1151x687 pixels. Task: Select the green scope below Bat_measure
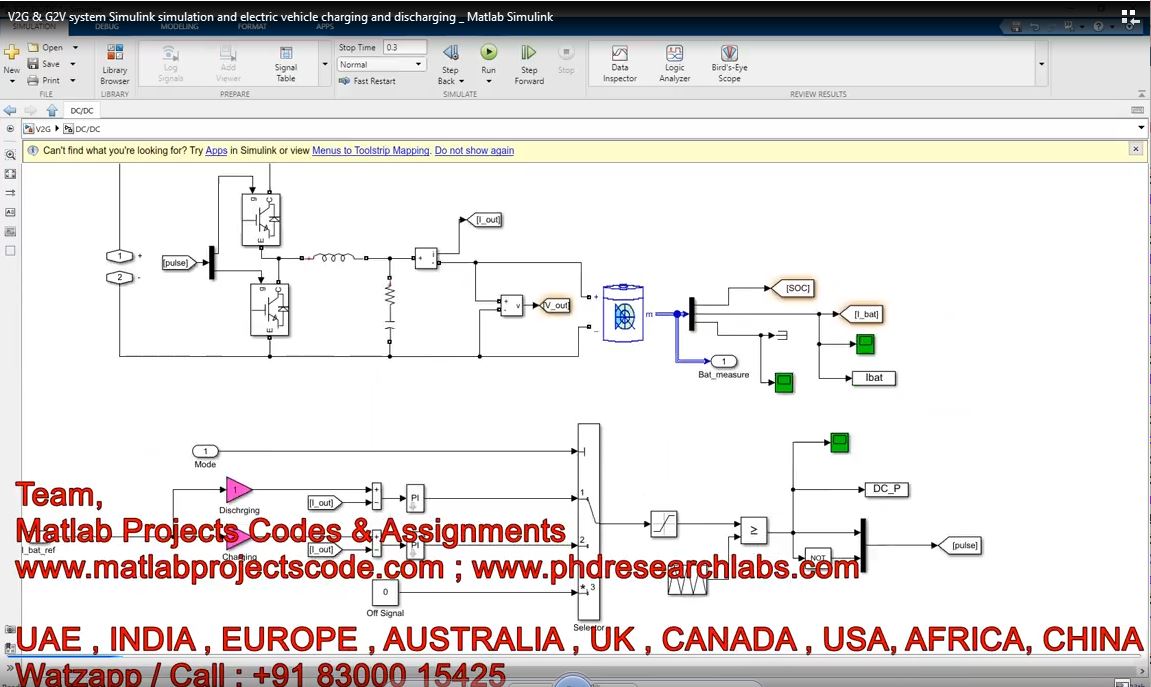(x=784, y=382)
